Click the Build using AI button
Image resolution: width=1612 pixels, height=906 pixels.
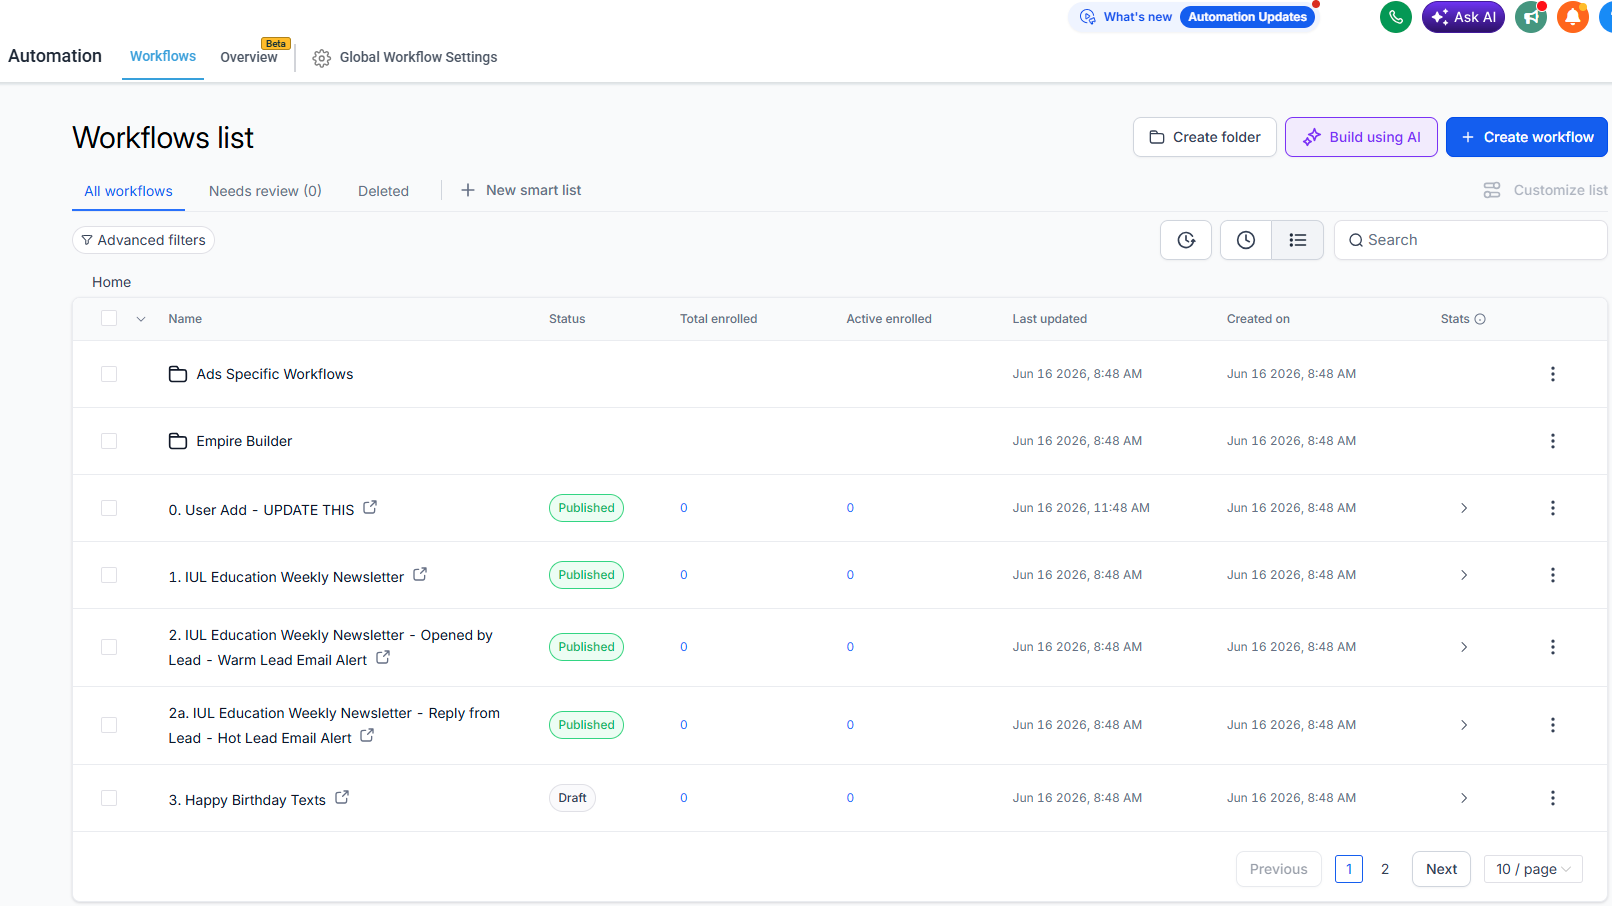(1361, 137)
